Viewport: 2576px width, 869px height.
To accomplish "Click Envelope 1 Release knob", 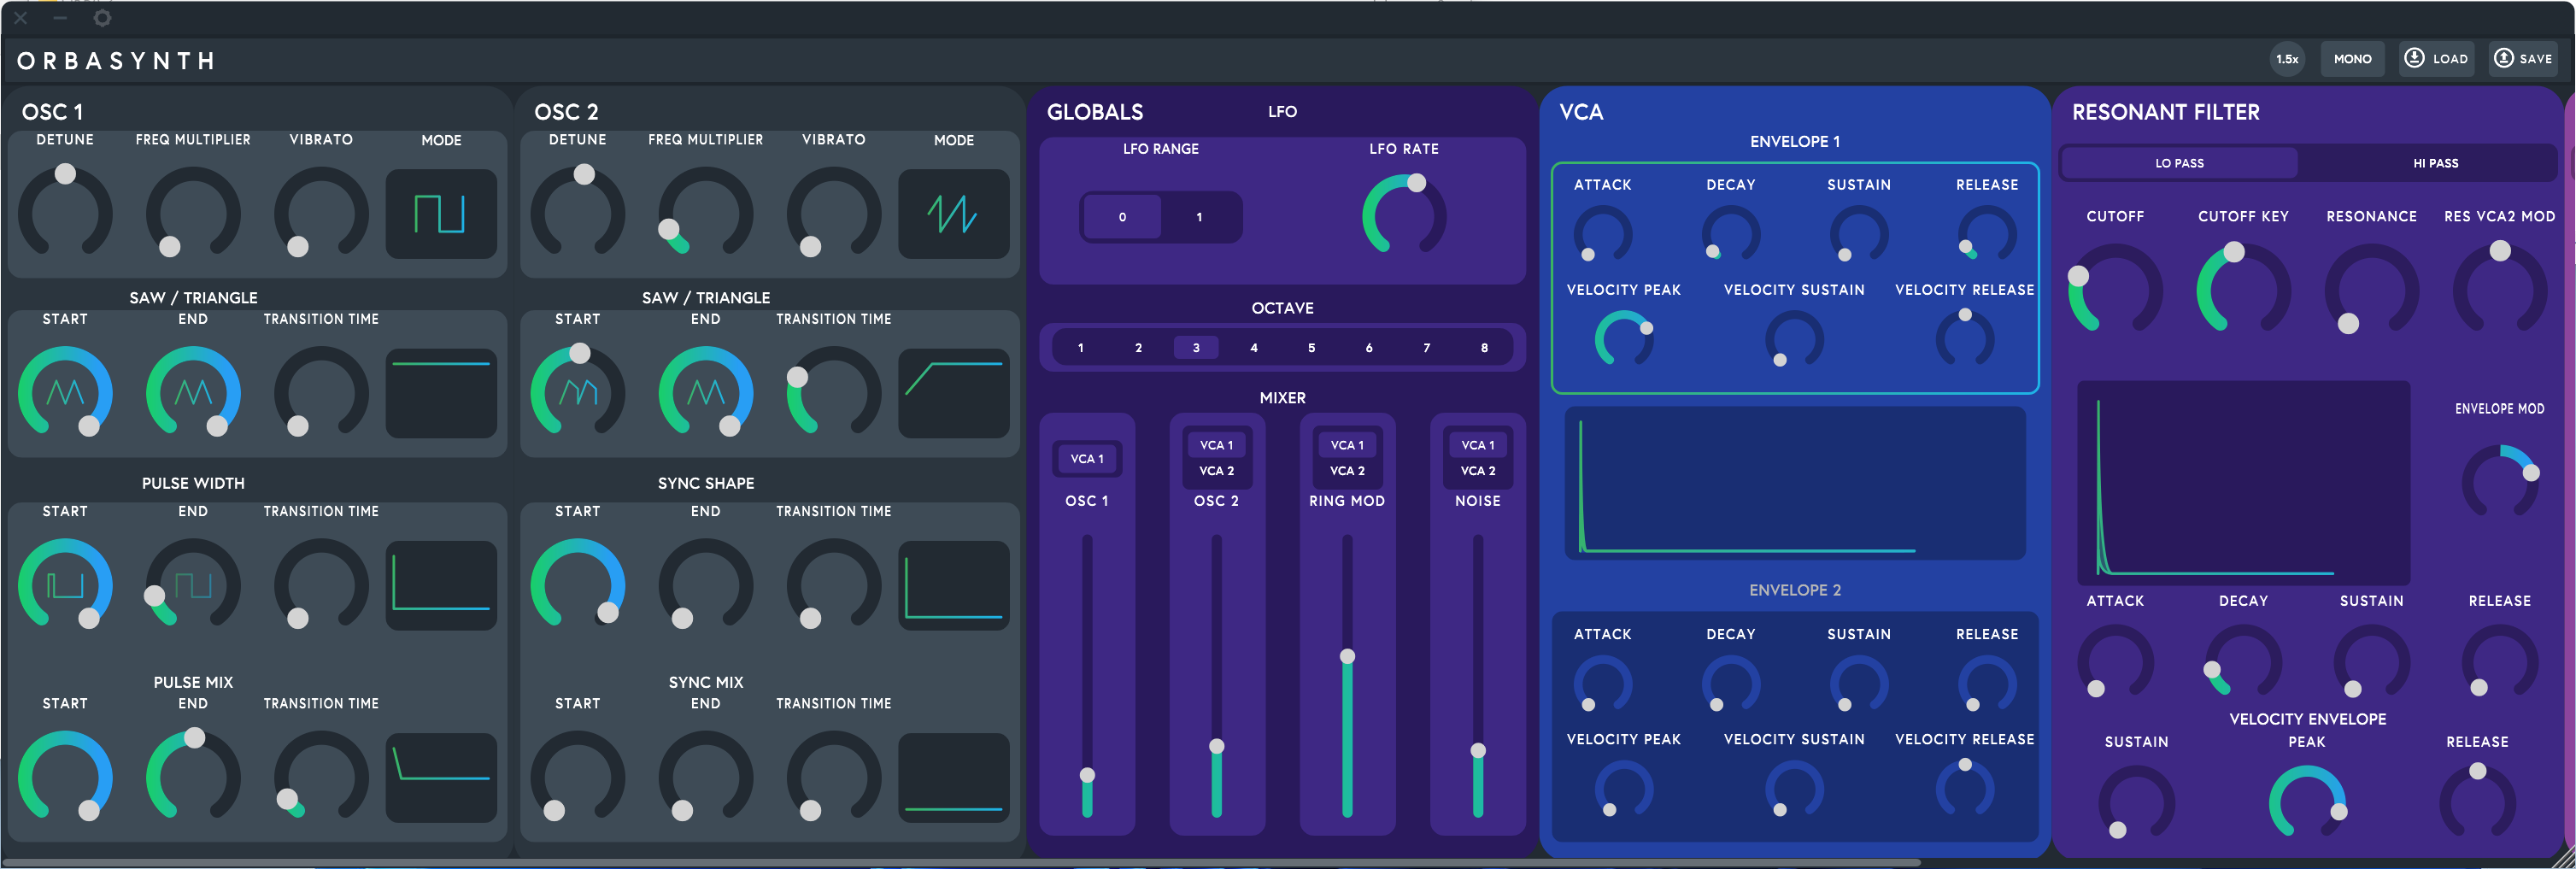I will (x=1987, y=234).
